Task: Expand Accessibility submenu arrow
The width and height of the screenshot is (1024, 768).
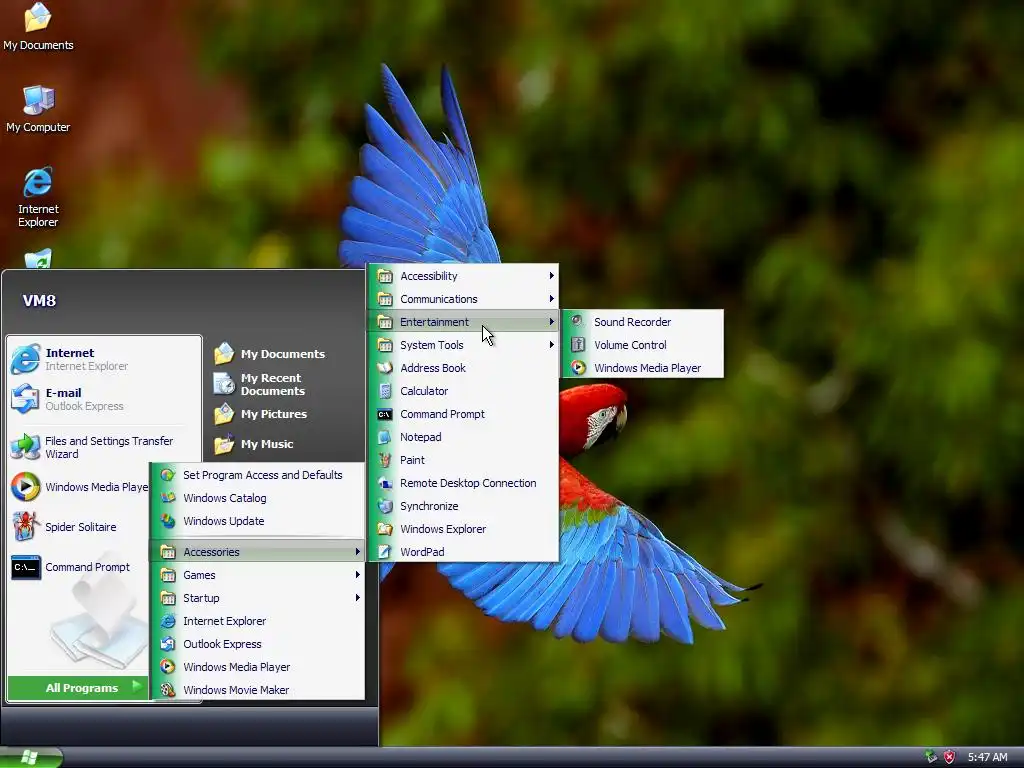Action: point(551,276)
